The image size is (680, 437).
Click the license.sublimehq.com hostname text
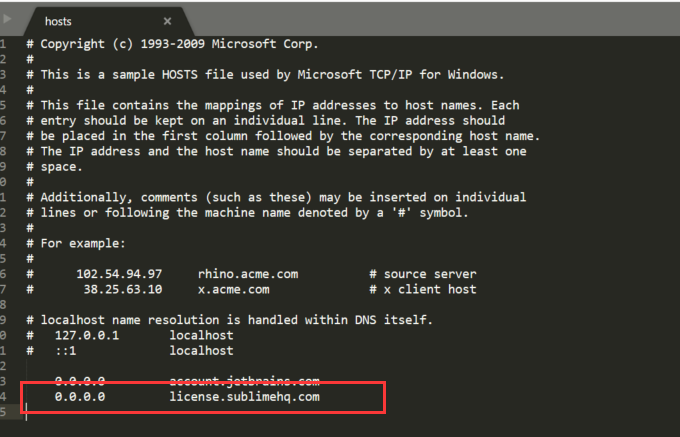point(244,397)
